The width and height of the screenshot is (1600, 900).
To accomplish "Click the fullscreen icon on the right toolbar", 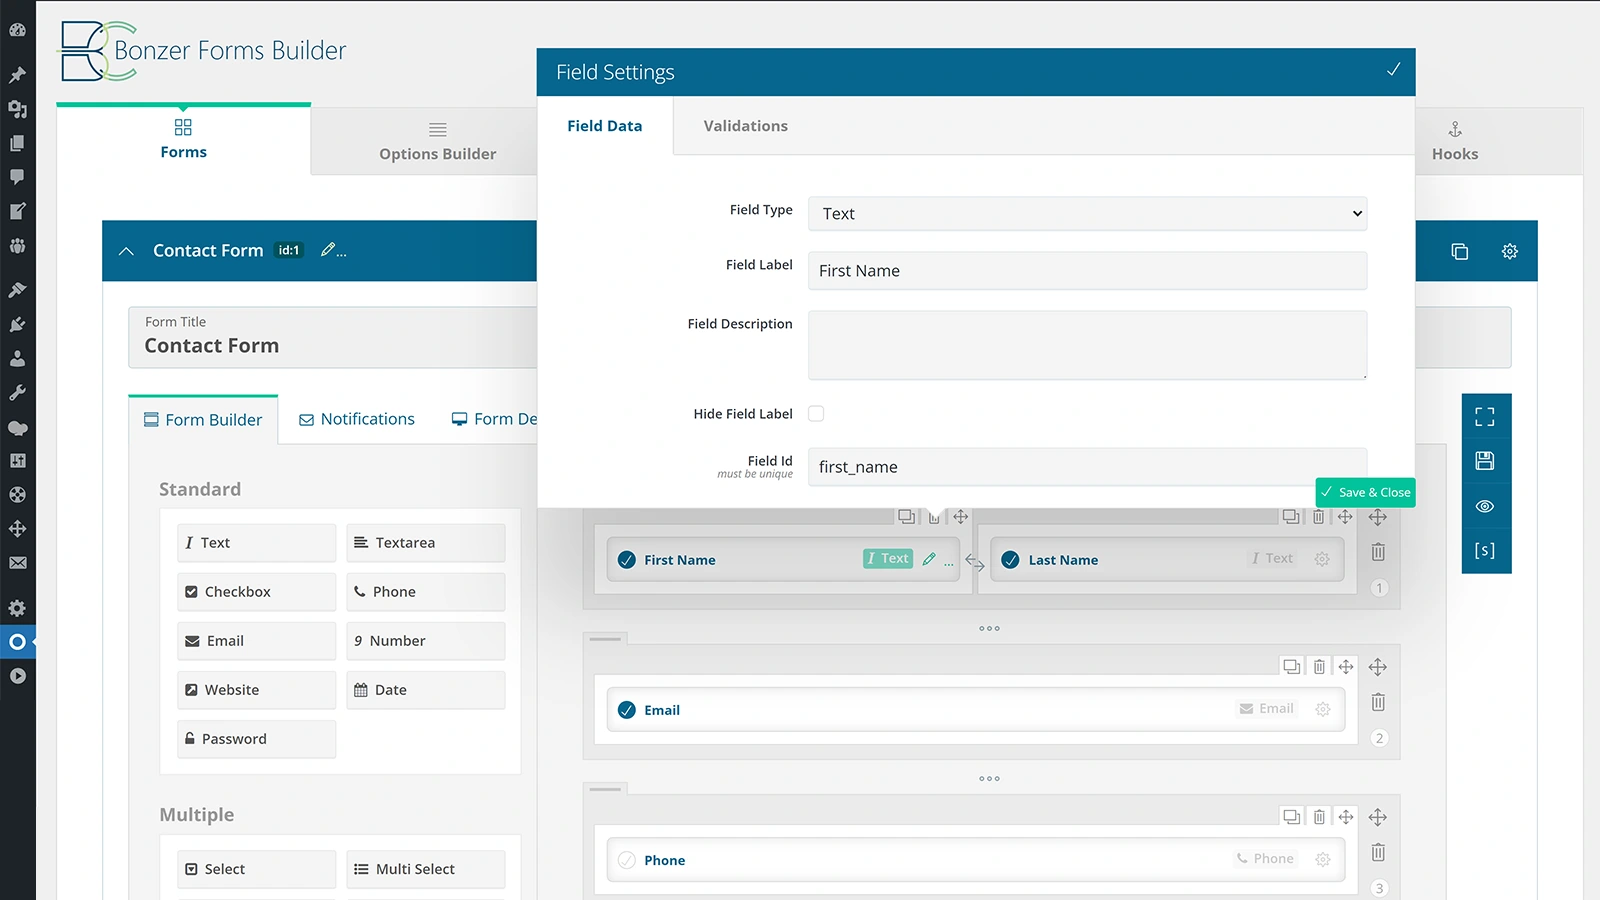I will [1486, 416].
